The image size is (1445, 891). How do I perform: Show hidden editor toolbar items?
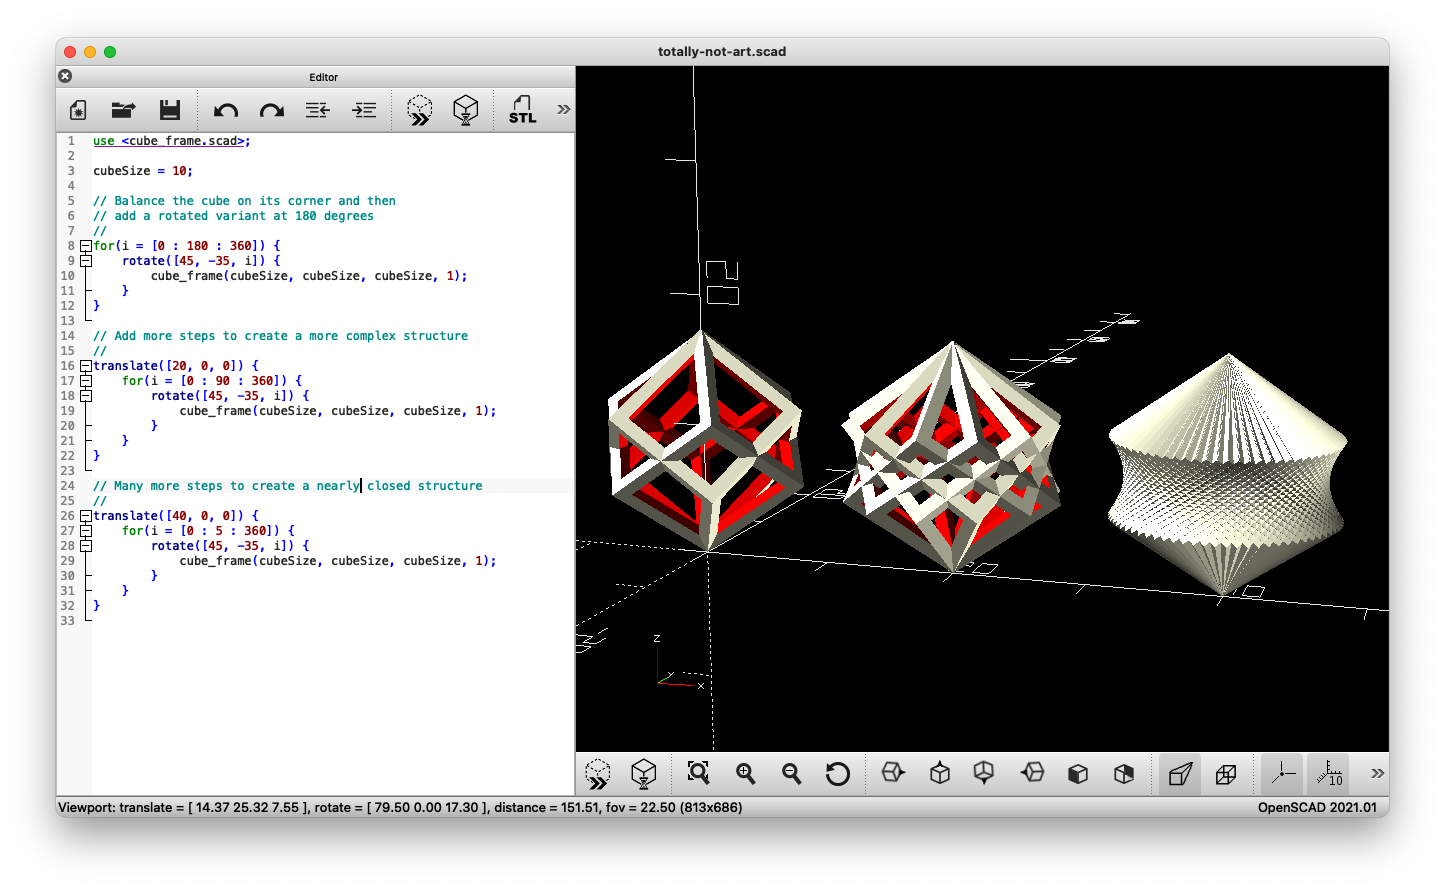[564, 110]
